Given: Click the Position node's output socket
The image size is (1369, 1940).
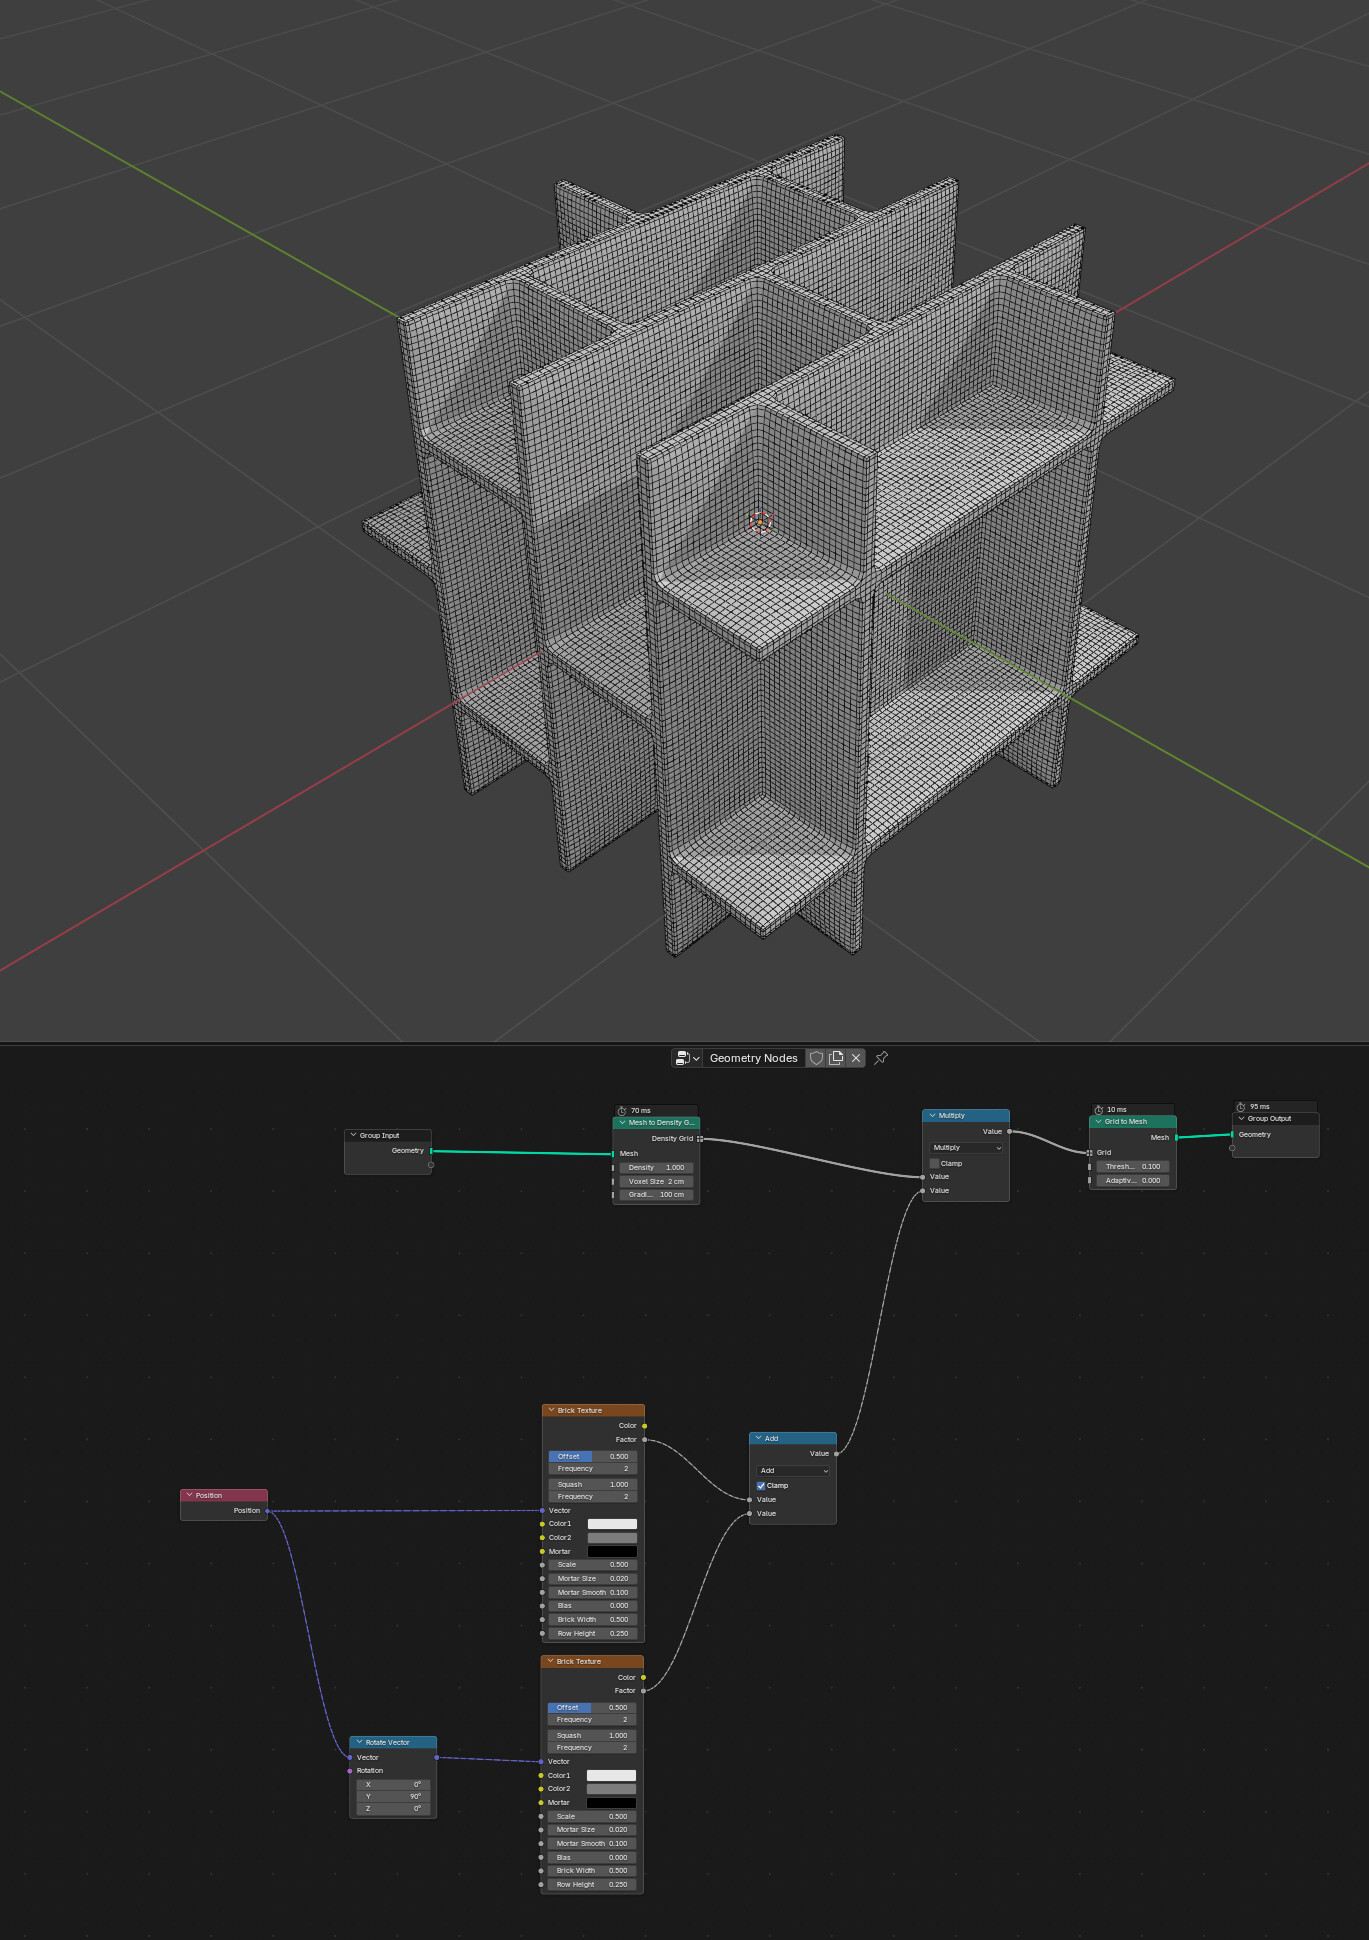Looking at the screenshot, I should coord(267,1510).
